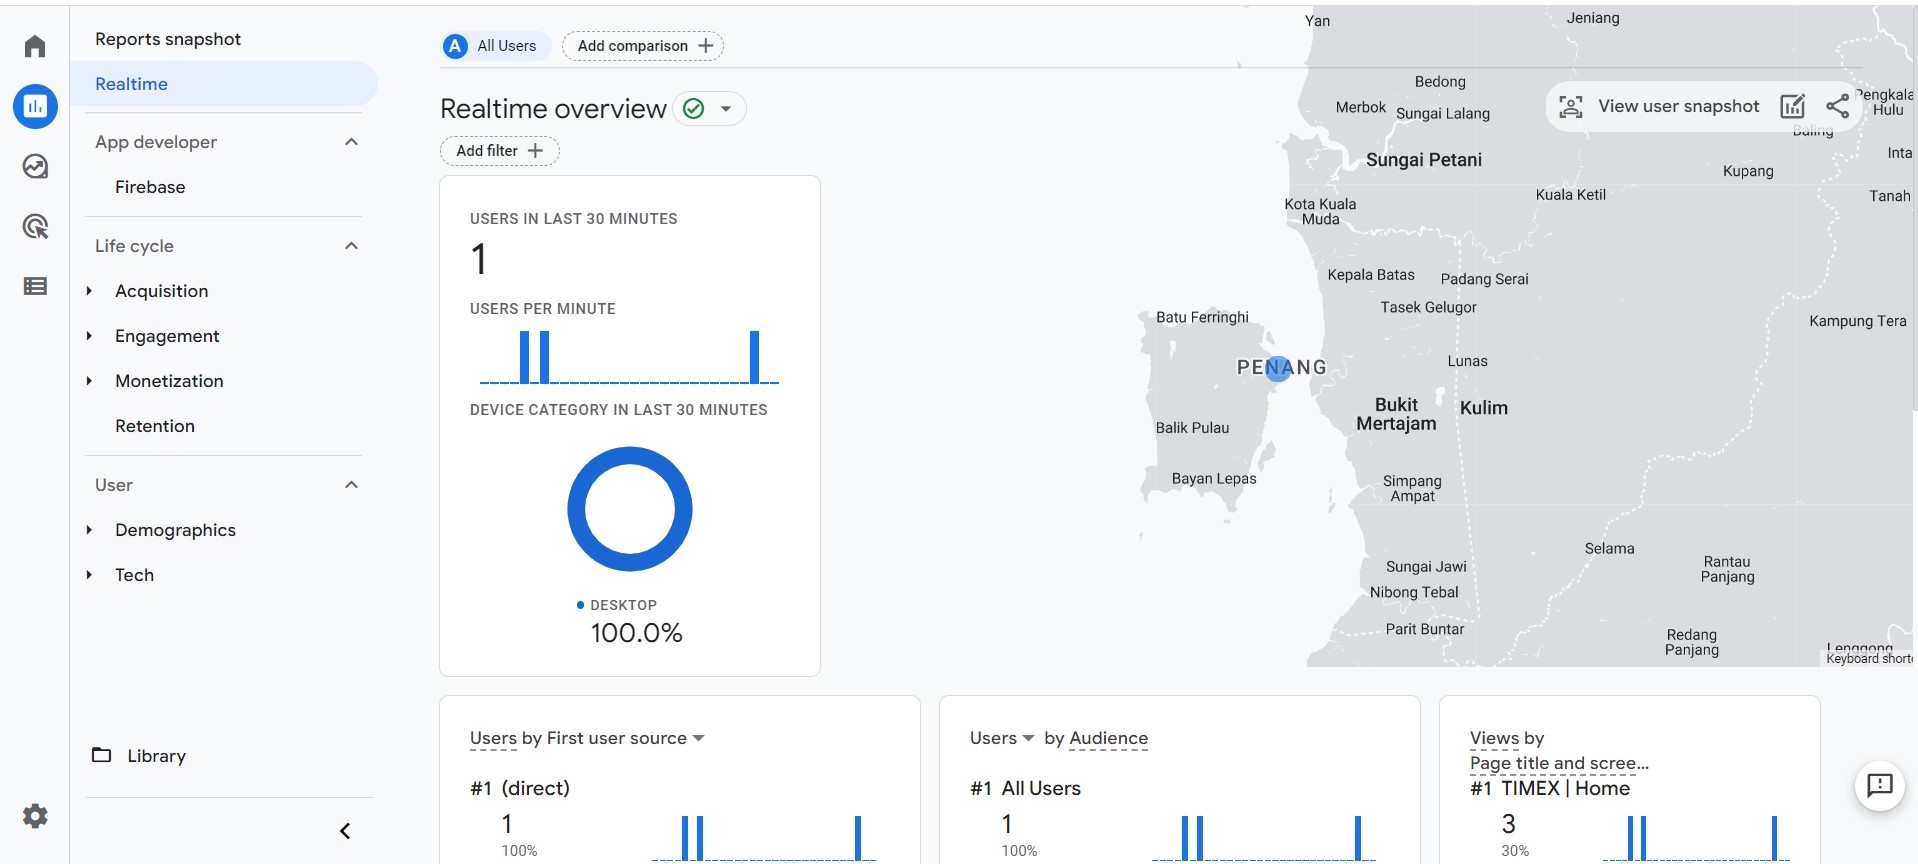The height and width of the screenshot is (864, 1918).
Task: Click the share report icon
Action: [1837, 106]
